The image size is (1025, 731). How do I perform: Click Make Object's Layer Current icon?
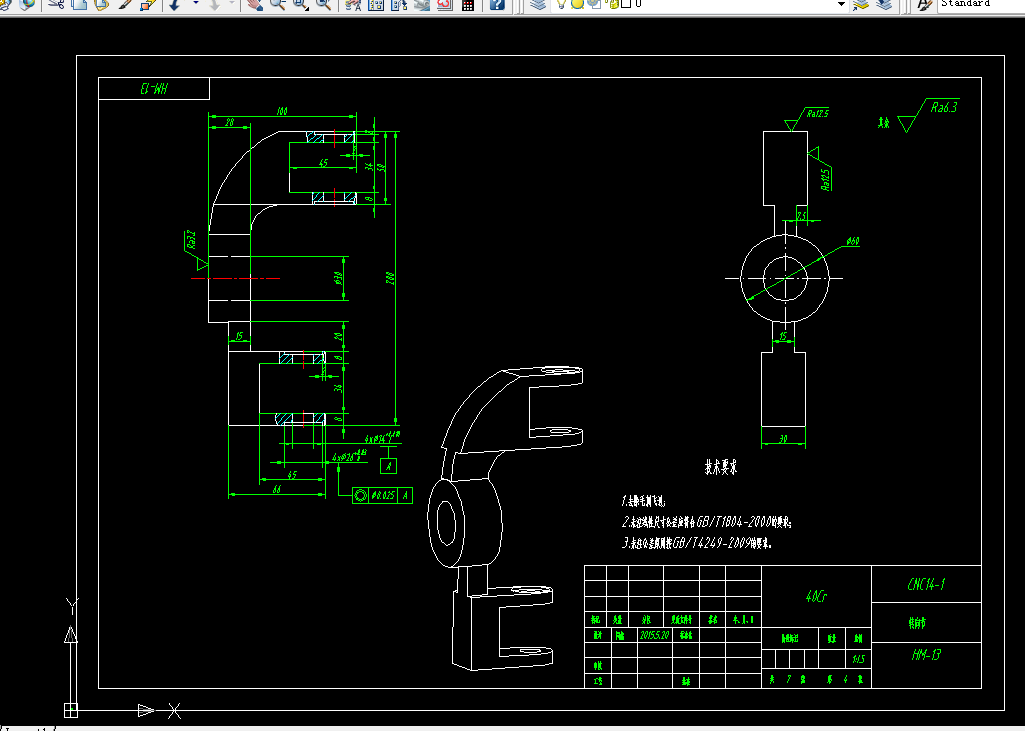pyautogui.click(x=861, y=4)
